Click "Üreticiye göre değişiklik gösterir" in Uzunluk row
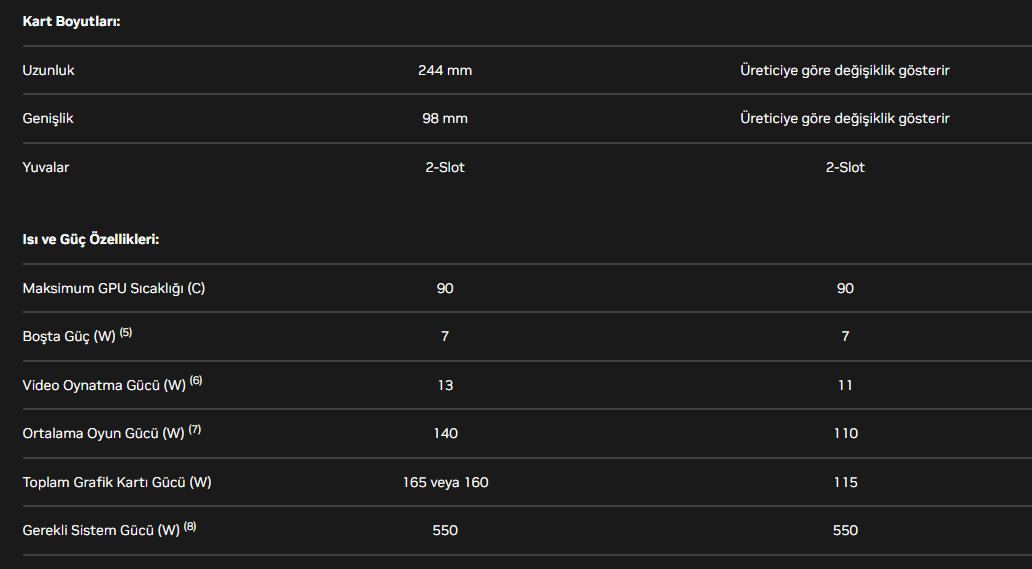The height and width of the screenshot is (569, 1032). 845,71
